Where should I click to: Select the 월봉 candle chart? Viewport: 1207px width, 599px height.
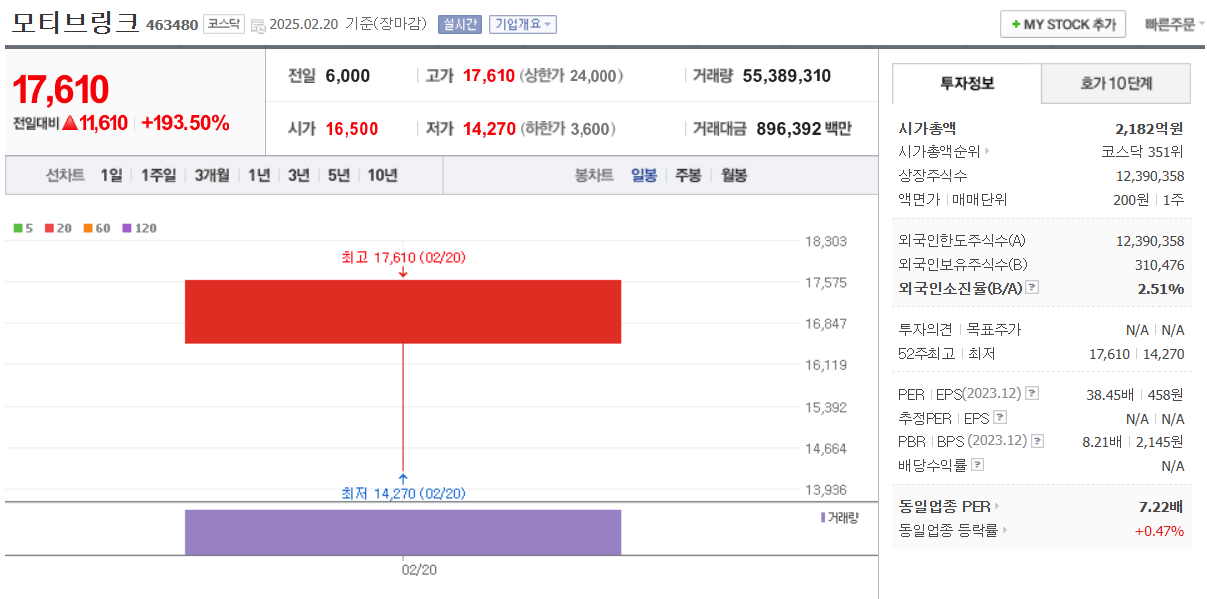coord(734,175)
